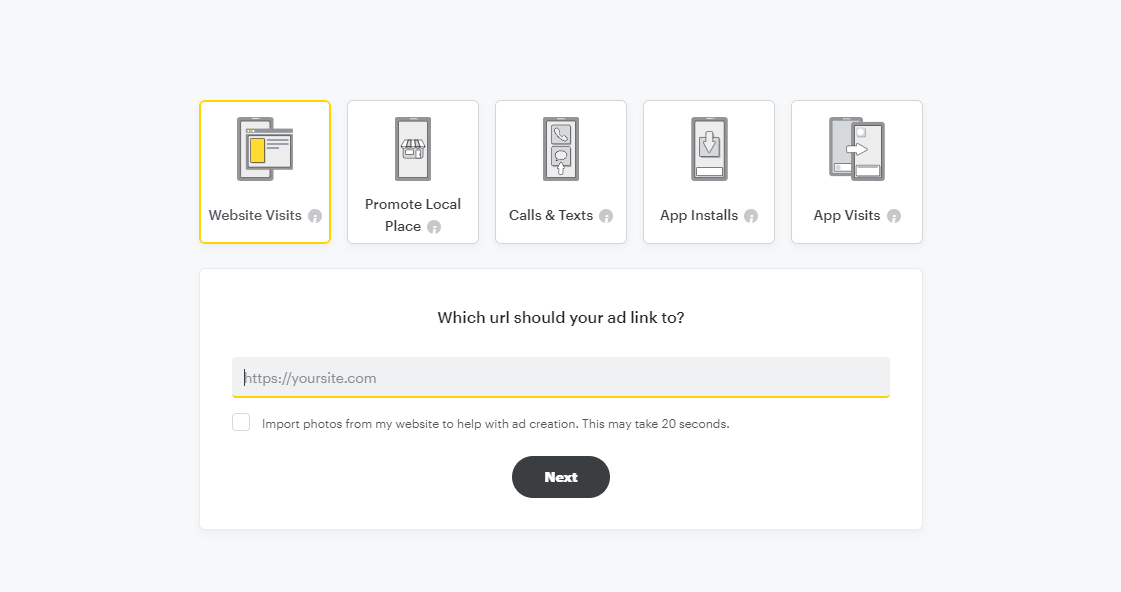Switch to App Visits label

click(x=847, y=215)
